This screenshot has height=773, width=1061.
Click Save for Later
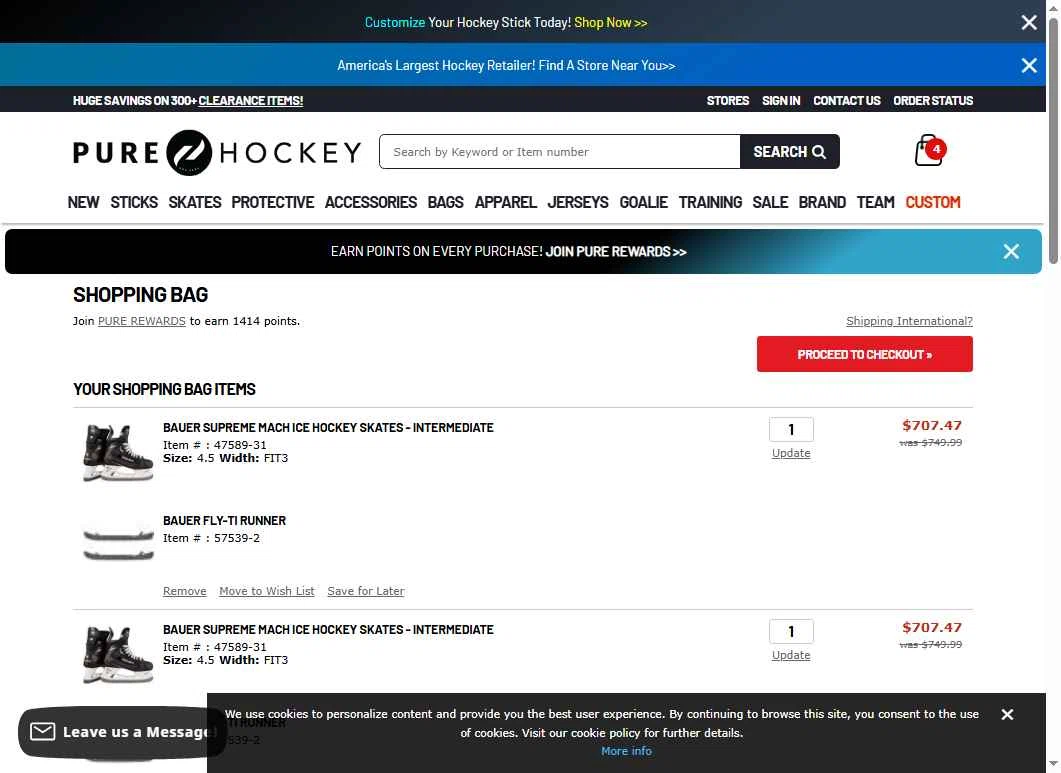coord(365,591)
